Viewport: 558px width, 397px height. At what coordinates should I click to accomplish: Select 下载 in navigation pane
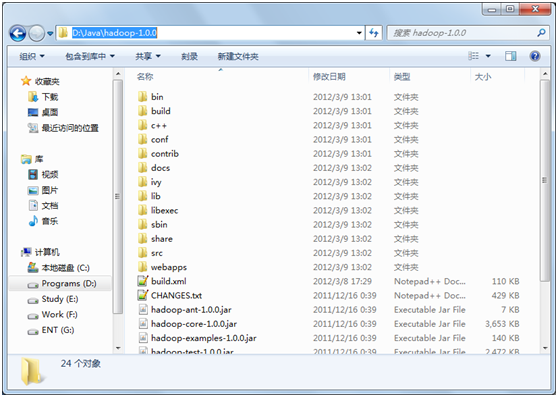(49, 97)
